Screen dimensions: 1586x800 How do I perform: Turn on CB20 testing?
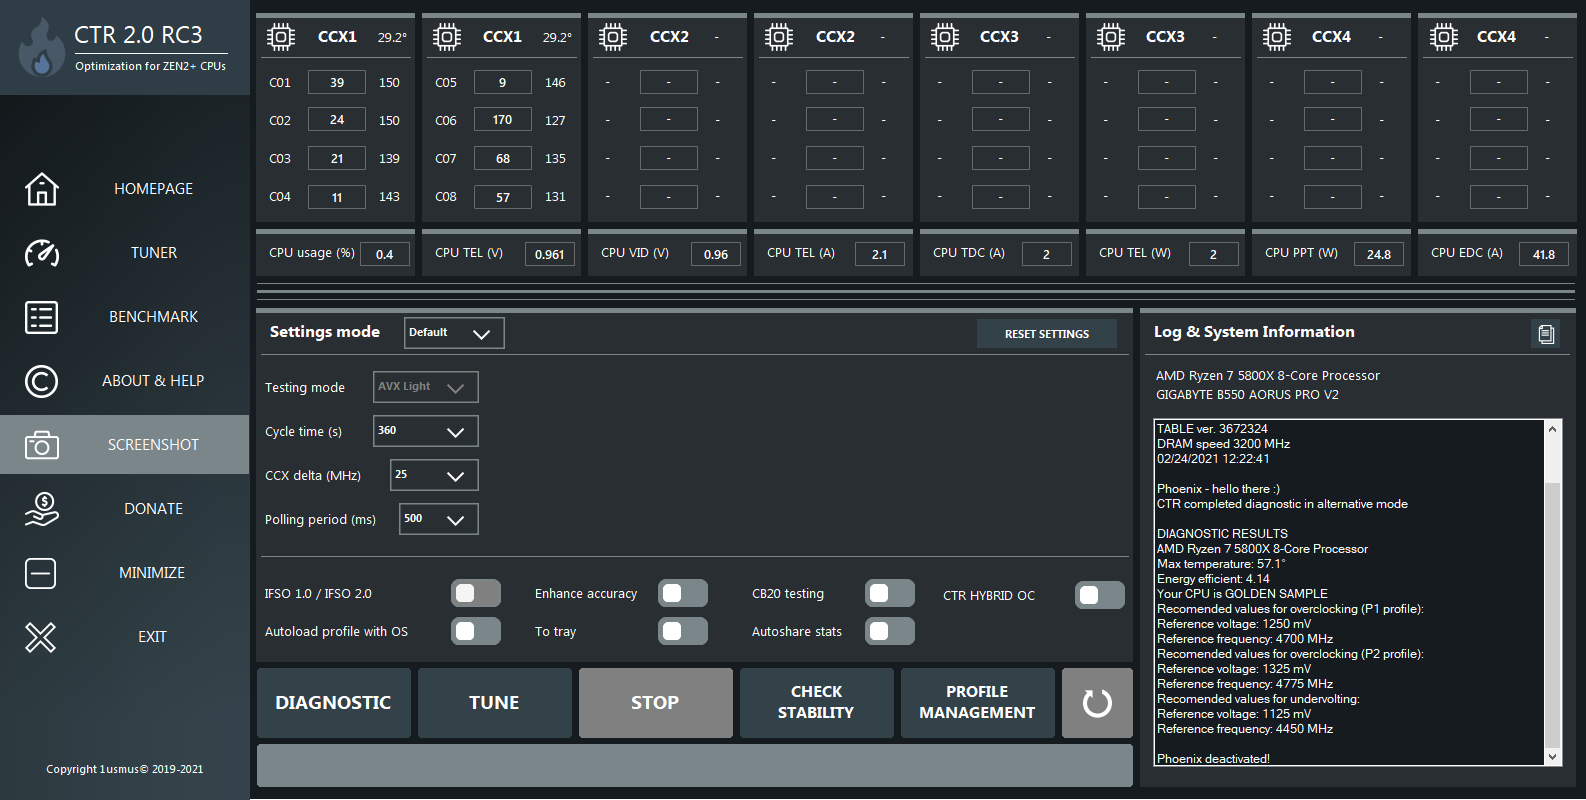[890, 594]
